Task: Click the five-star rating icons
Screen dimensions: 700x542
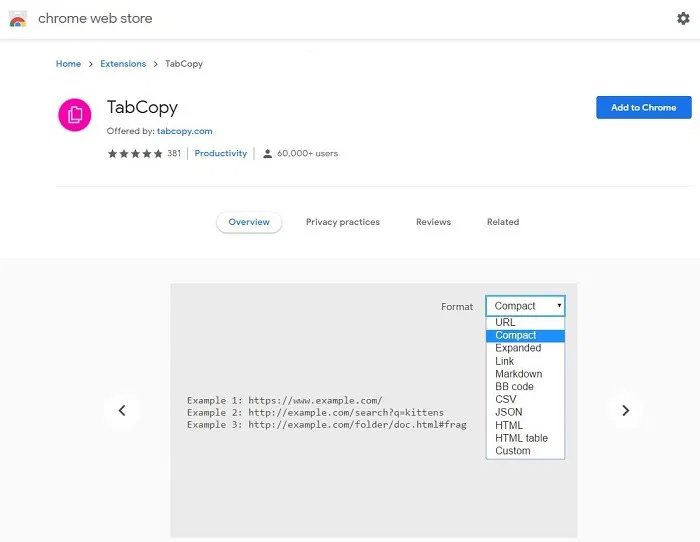Action: 135,154
